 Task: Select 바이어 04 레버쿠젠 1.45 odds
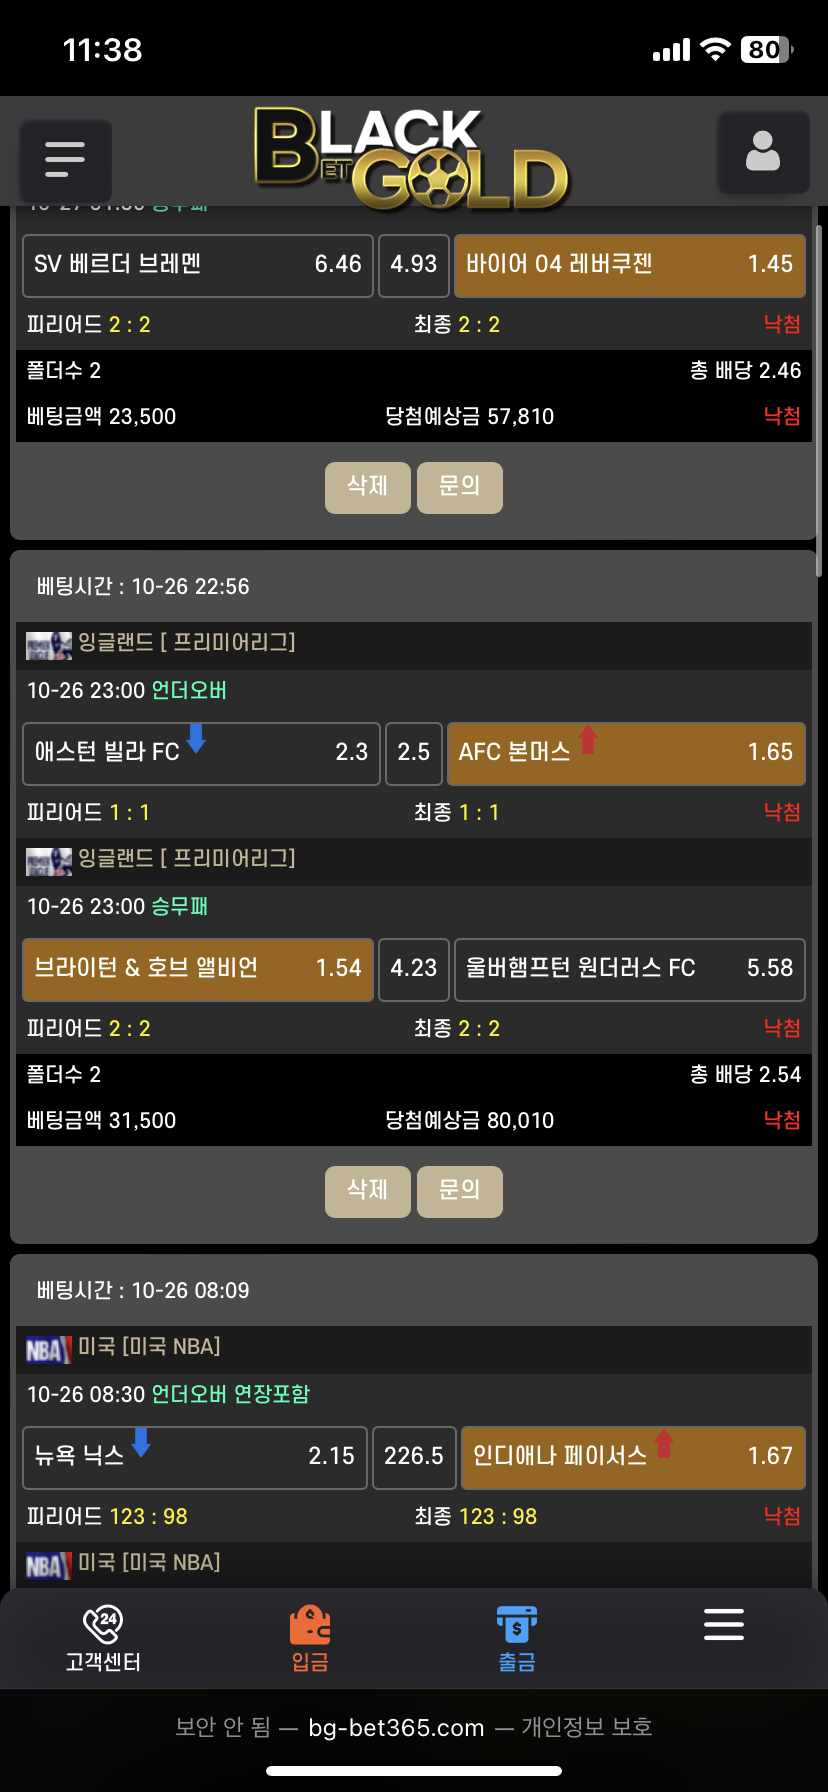(629, 266)
